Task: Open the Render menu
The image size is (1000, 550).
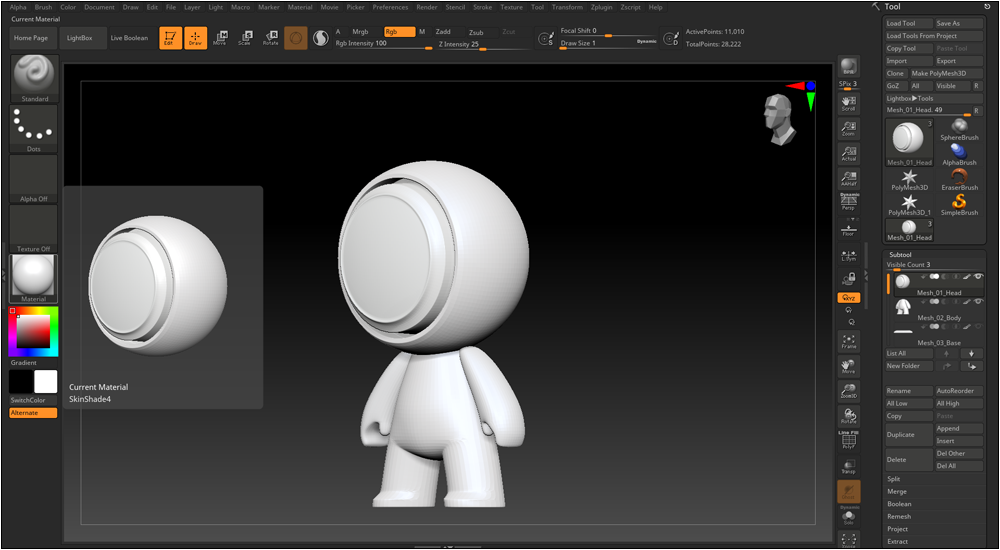Action: [427, 7]
